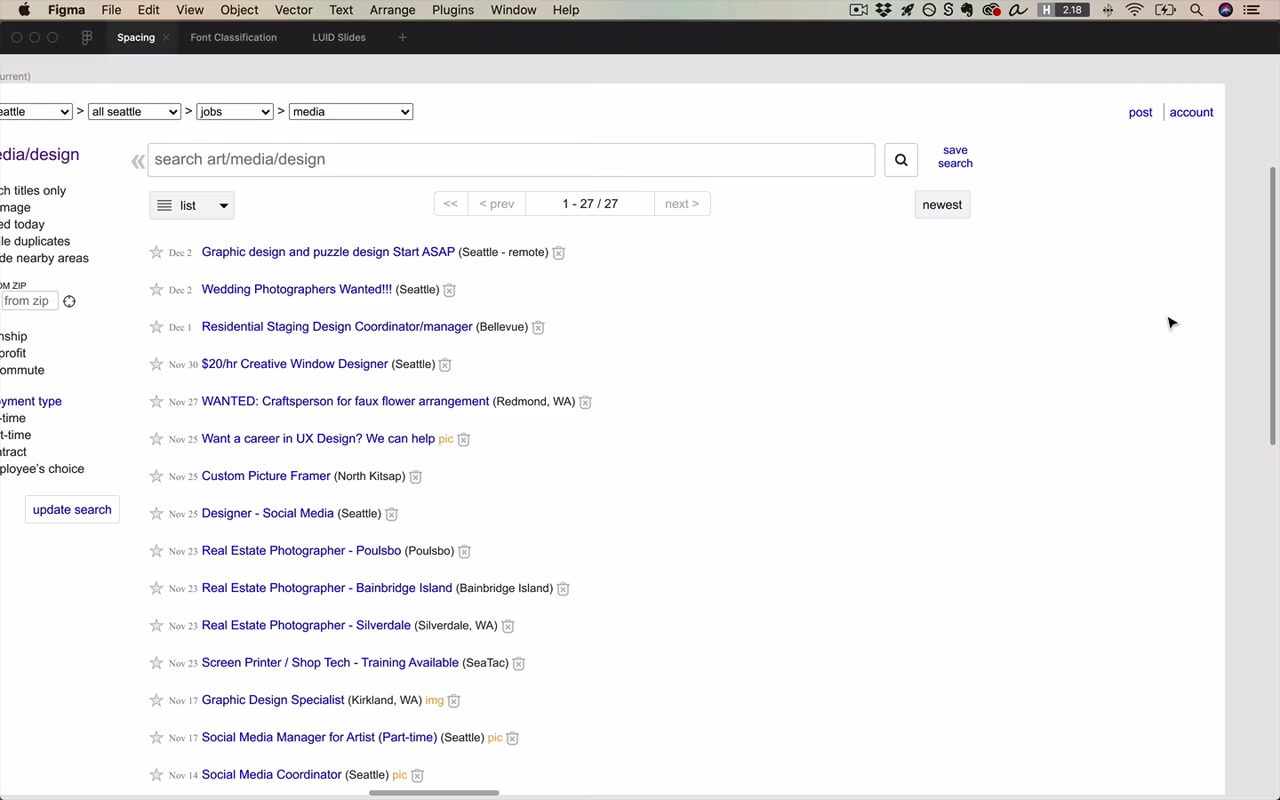Hide the Craftsperson for faux flower posting
The height and width of the screenshot is (800, 1280).
coord(585,402)
